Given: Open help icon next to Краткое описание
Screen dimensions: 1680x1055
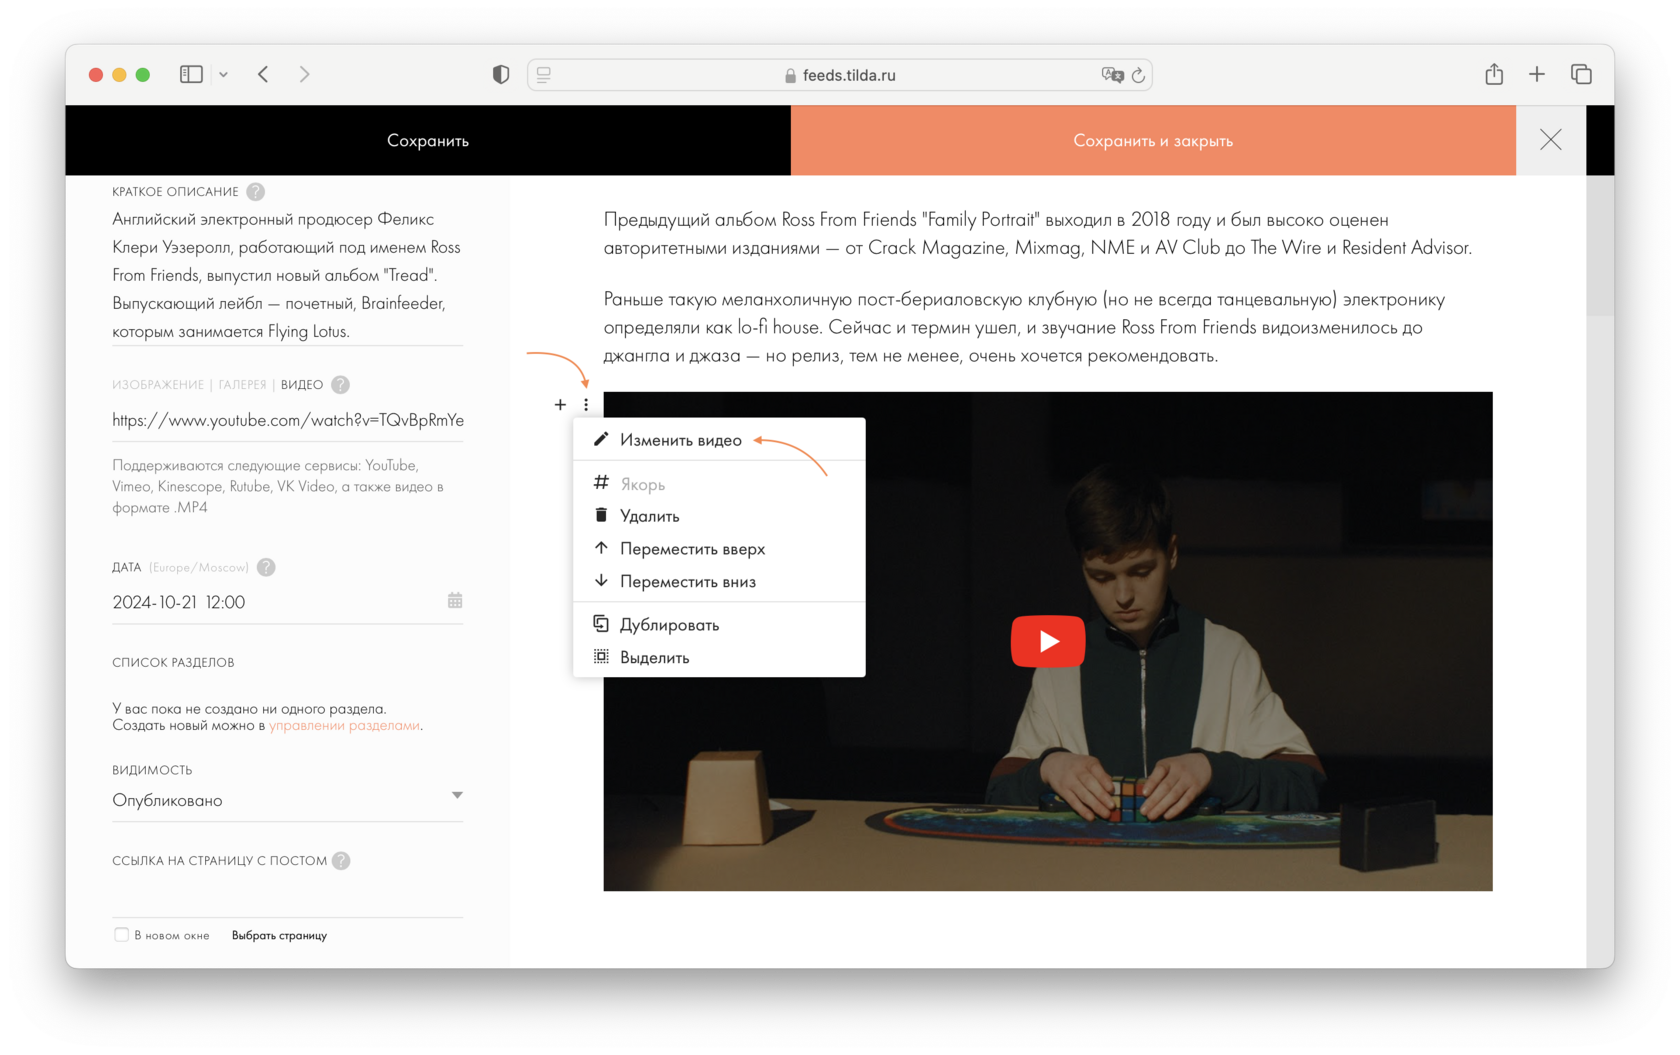Looking at the screenshot, I should [256, 191].
